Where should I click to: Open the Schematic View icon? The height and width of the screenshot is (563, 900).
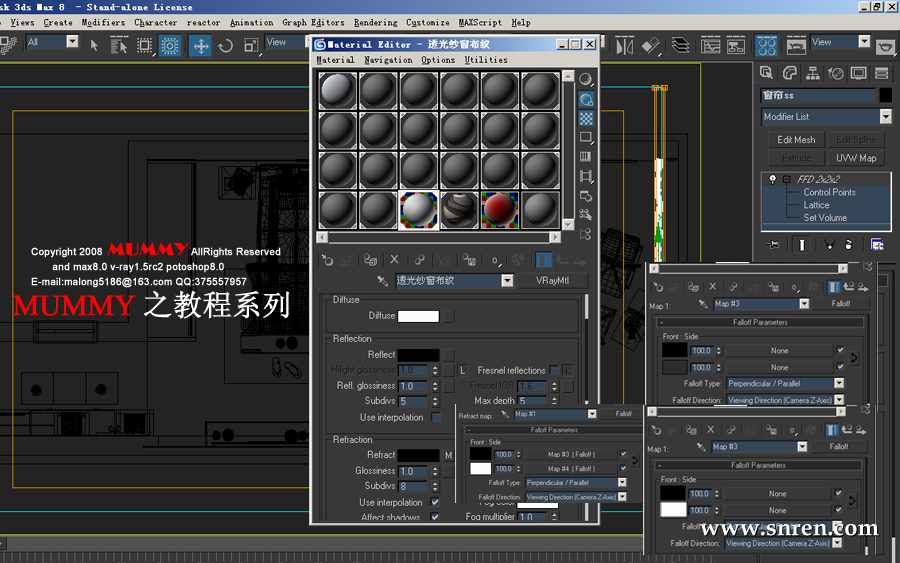pos(736,45)
